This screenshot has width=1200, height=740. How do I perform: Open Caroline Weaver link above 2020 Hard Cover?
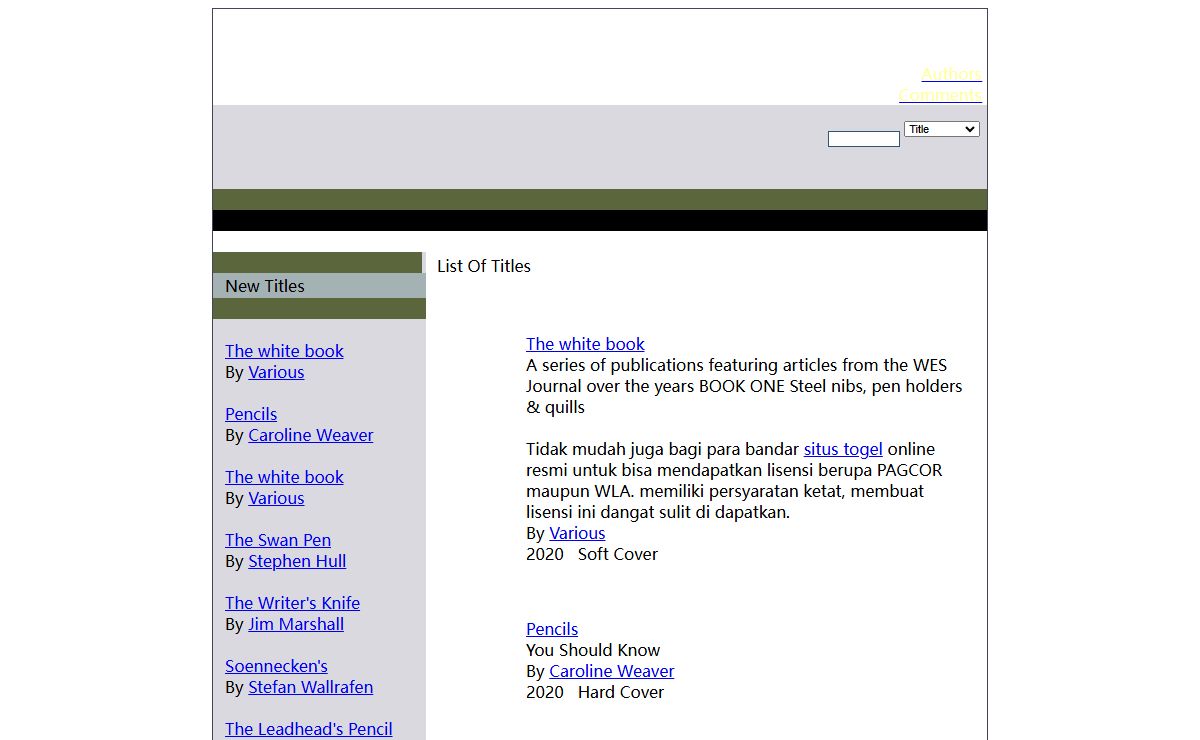612,671
